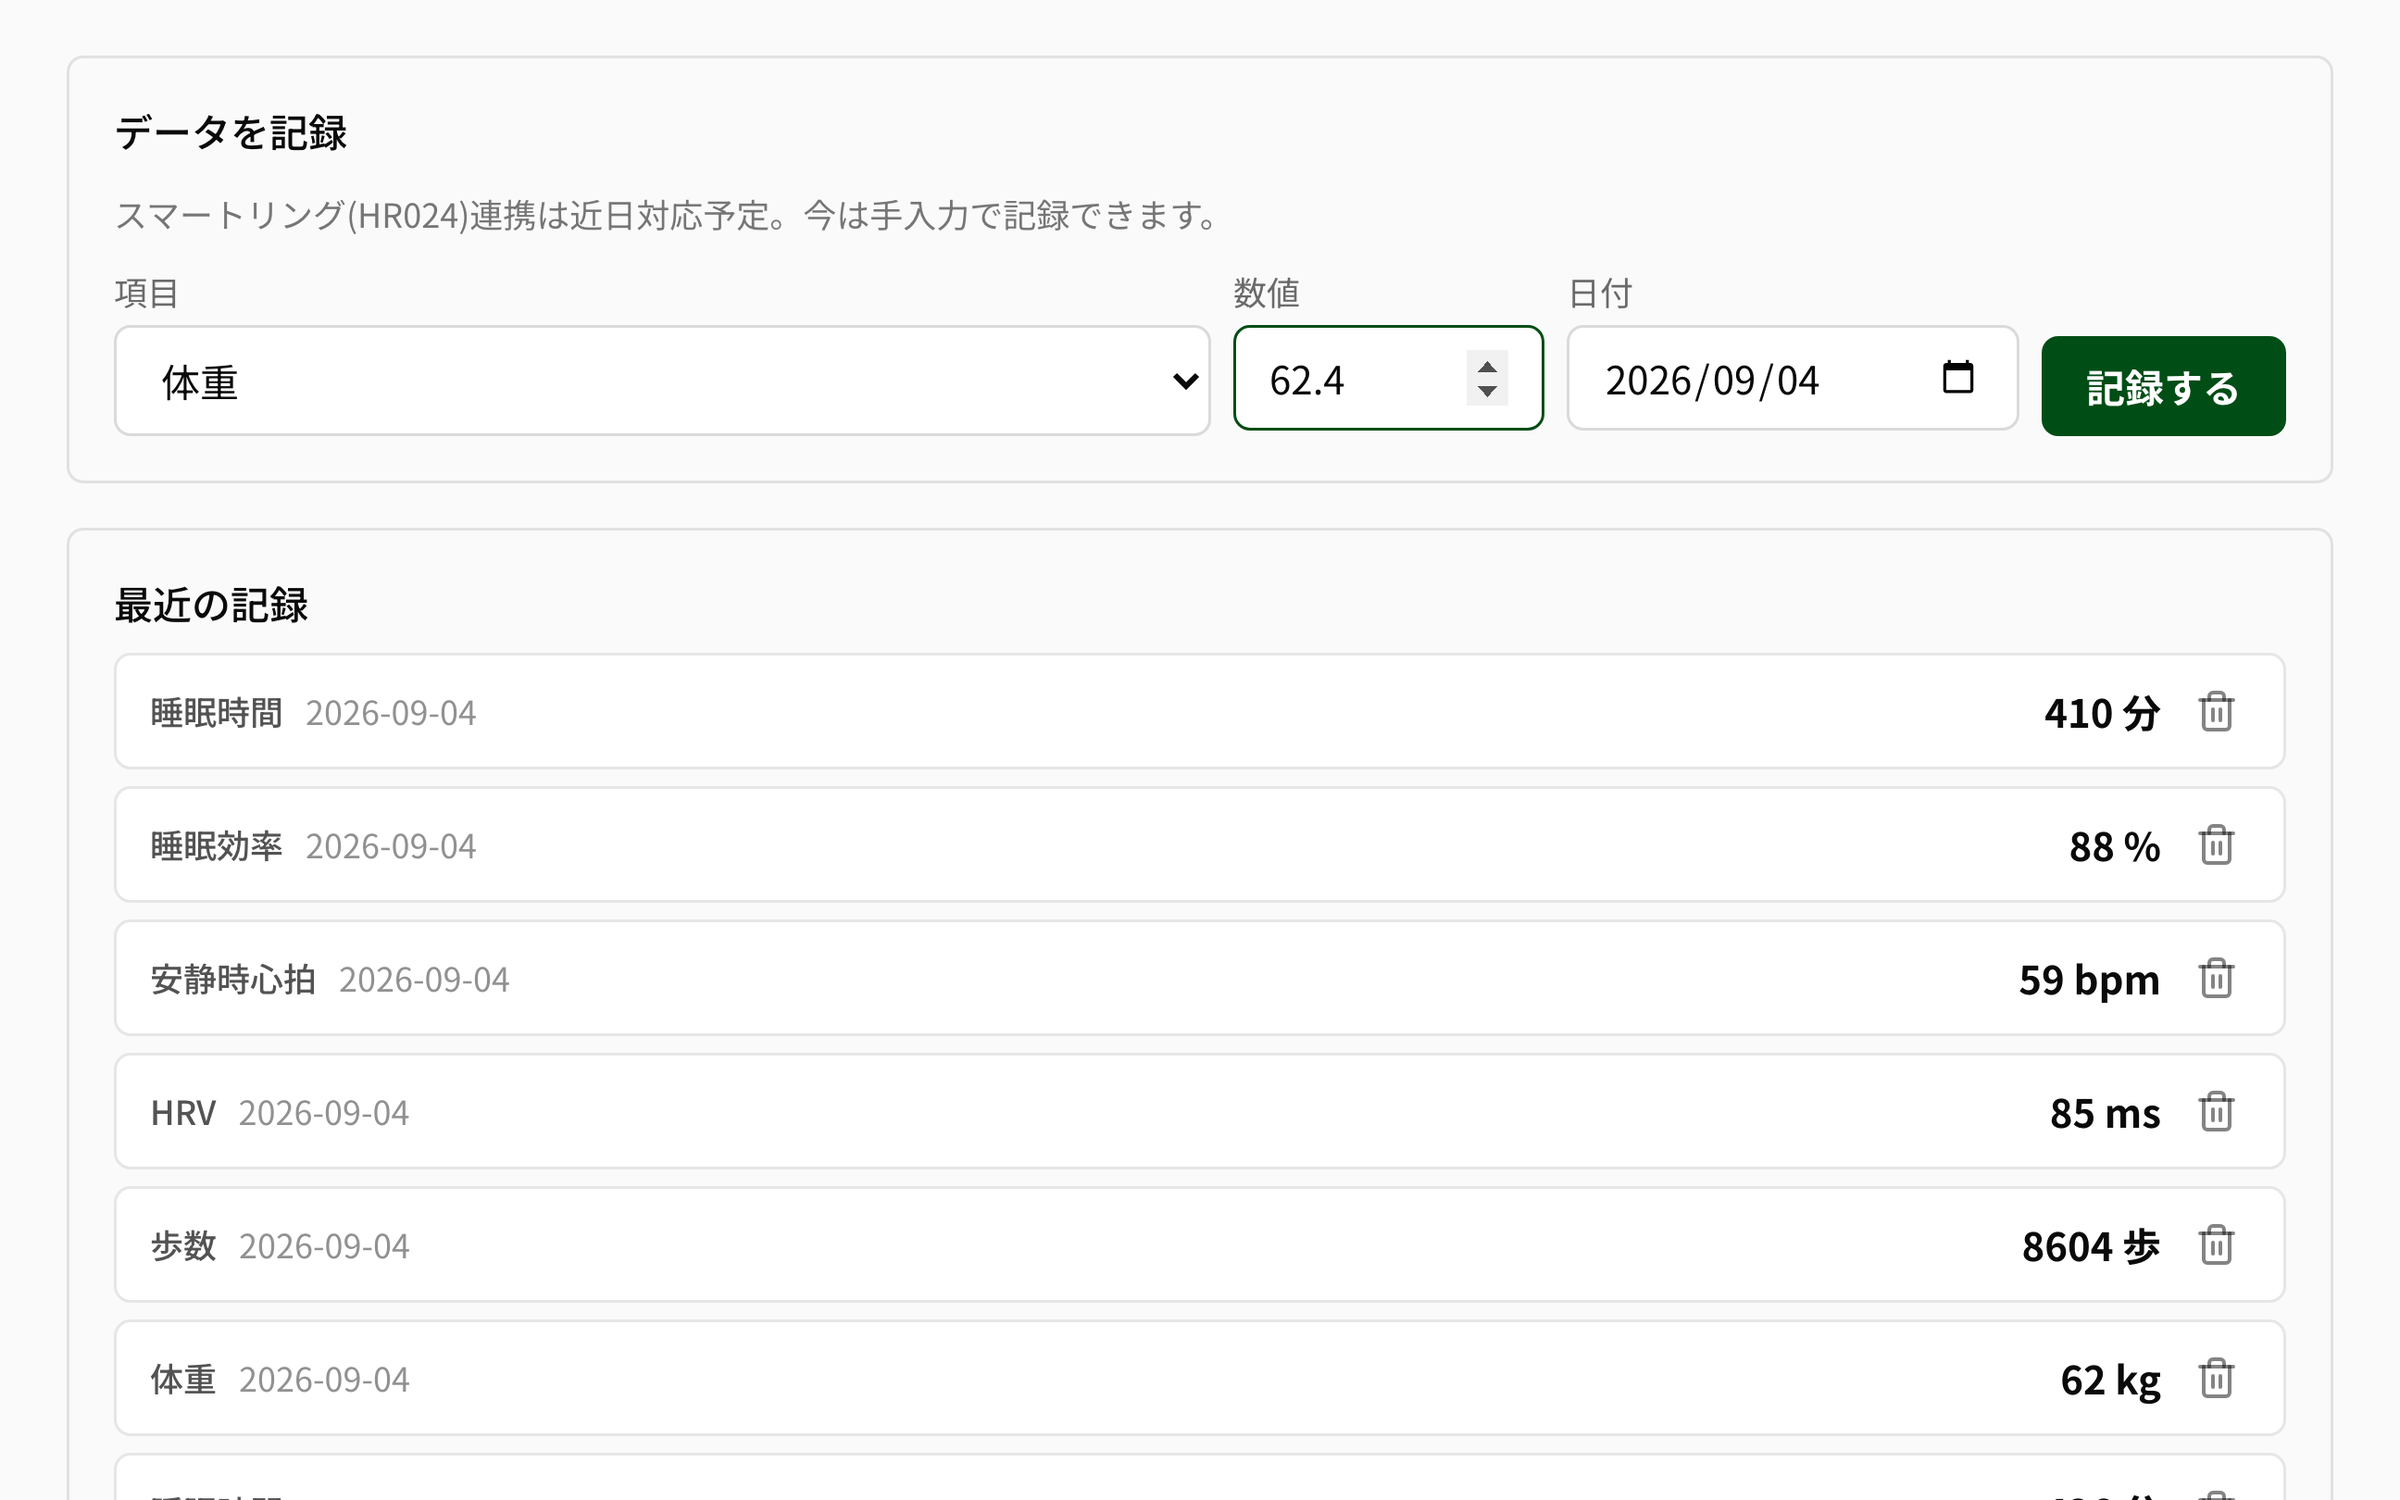The height and width of the screenshot is (1500, 2400).
Task: Click the 記録する button
Action: point(2163,386)
